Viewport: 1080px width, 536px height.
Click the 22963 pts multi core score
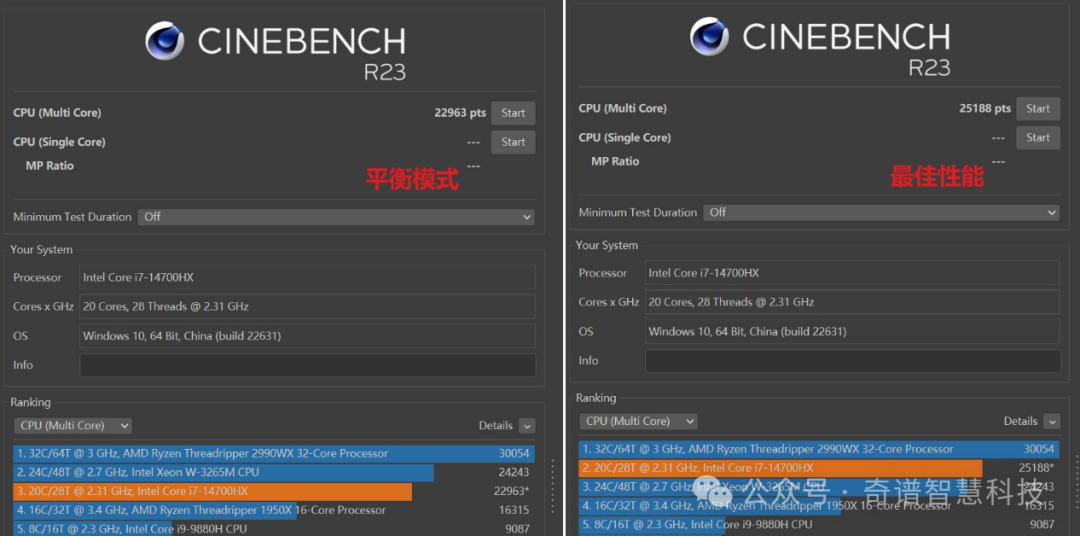tap(460, 113)
